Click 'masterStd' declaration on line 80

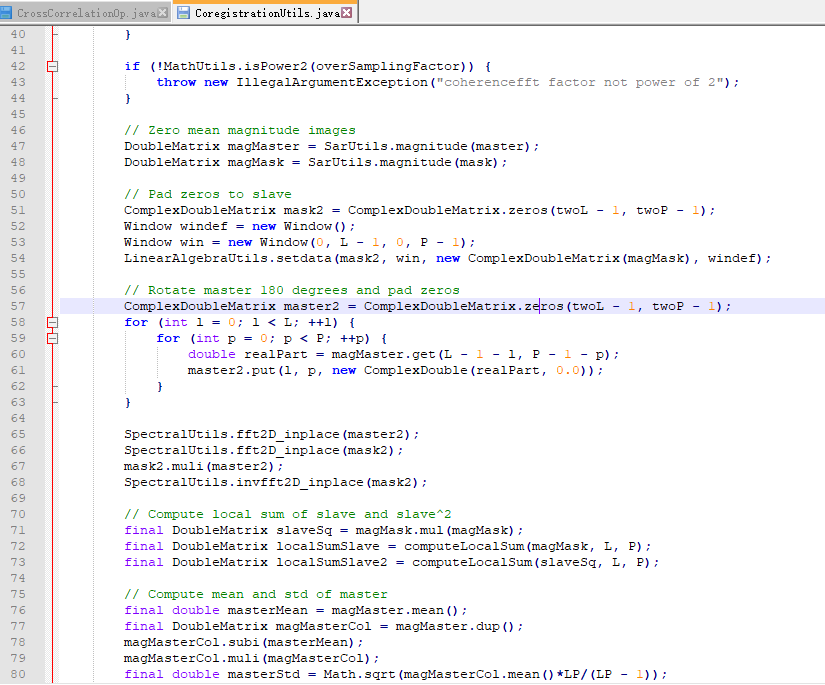pos(264,674)
